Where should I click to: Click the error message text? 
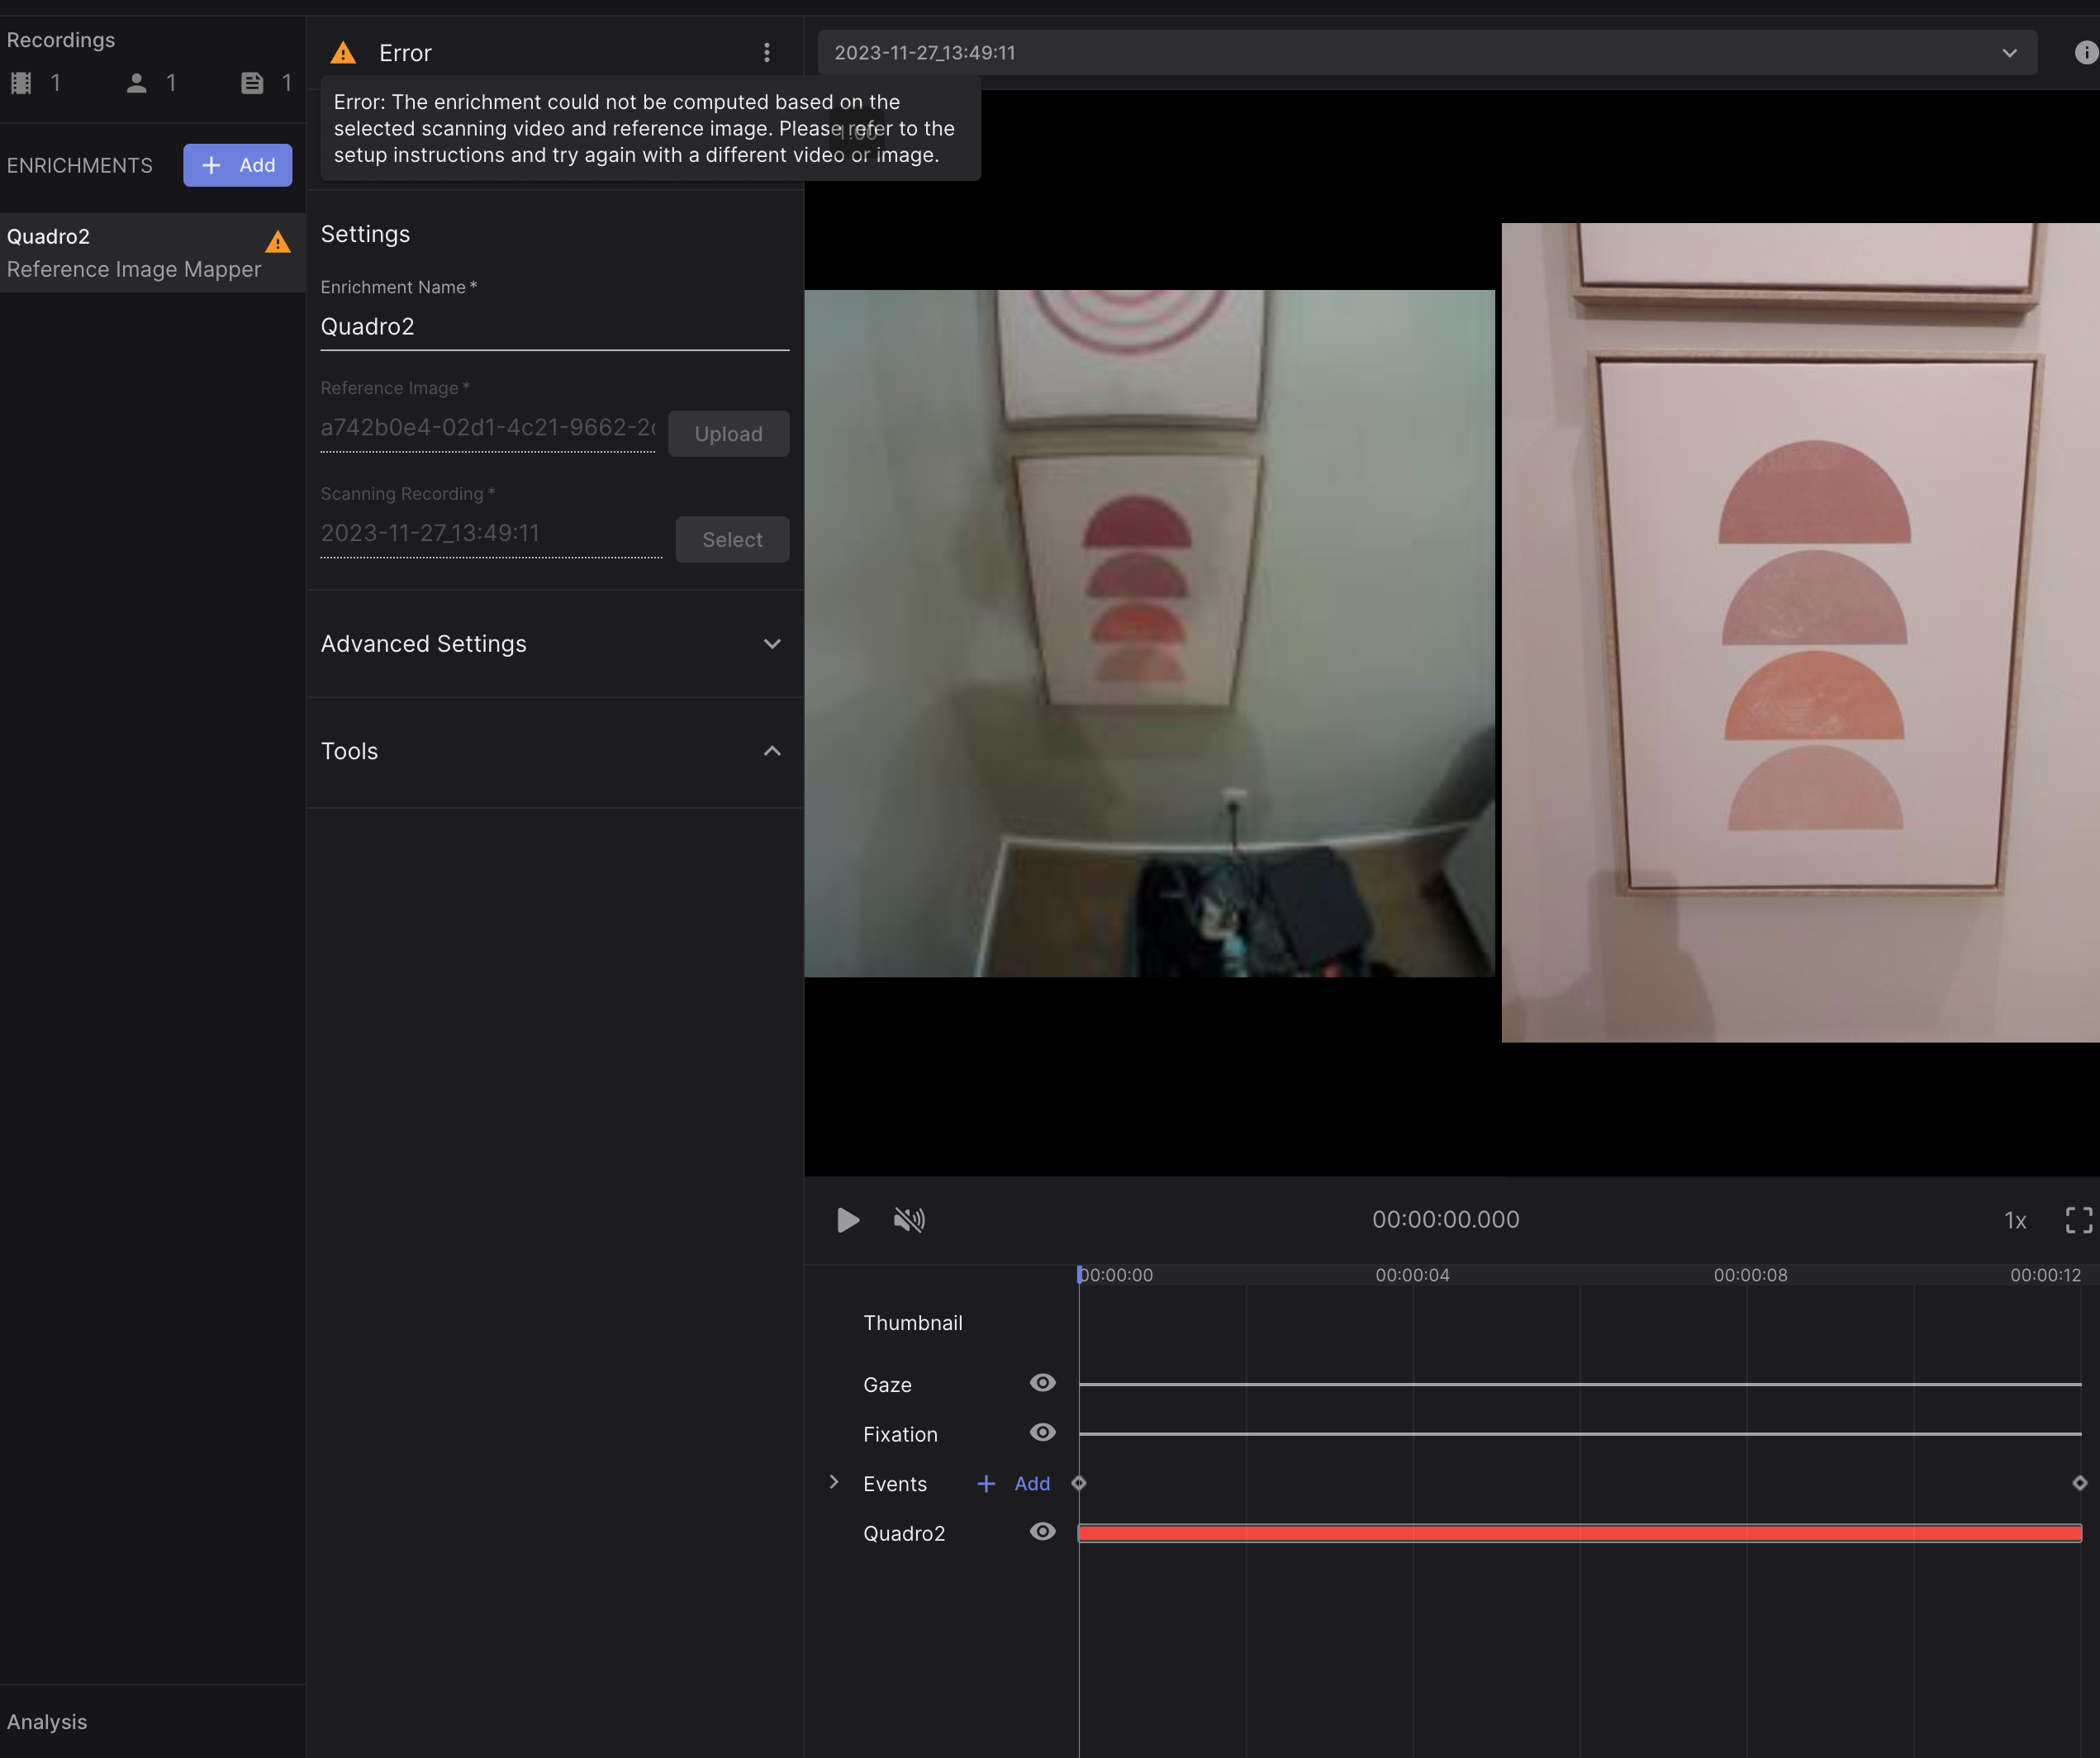click(645, 128)
